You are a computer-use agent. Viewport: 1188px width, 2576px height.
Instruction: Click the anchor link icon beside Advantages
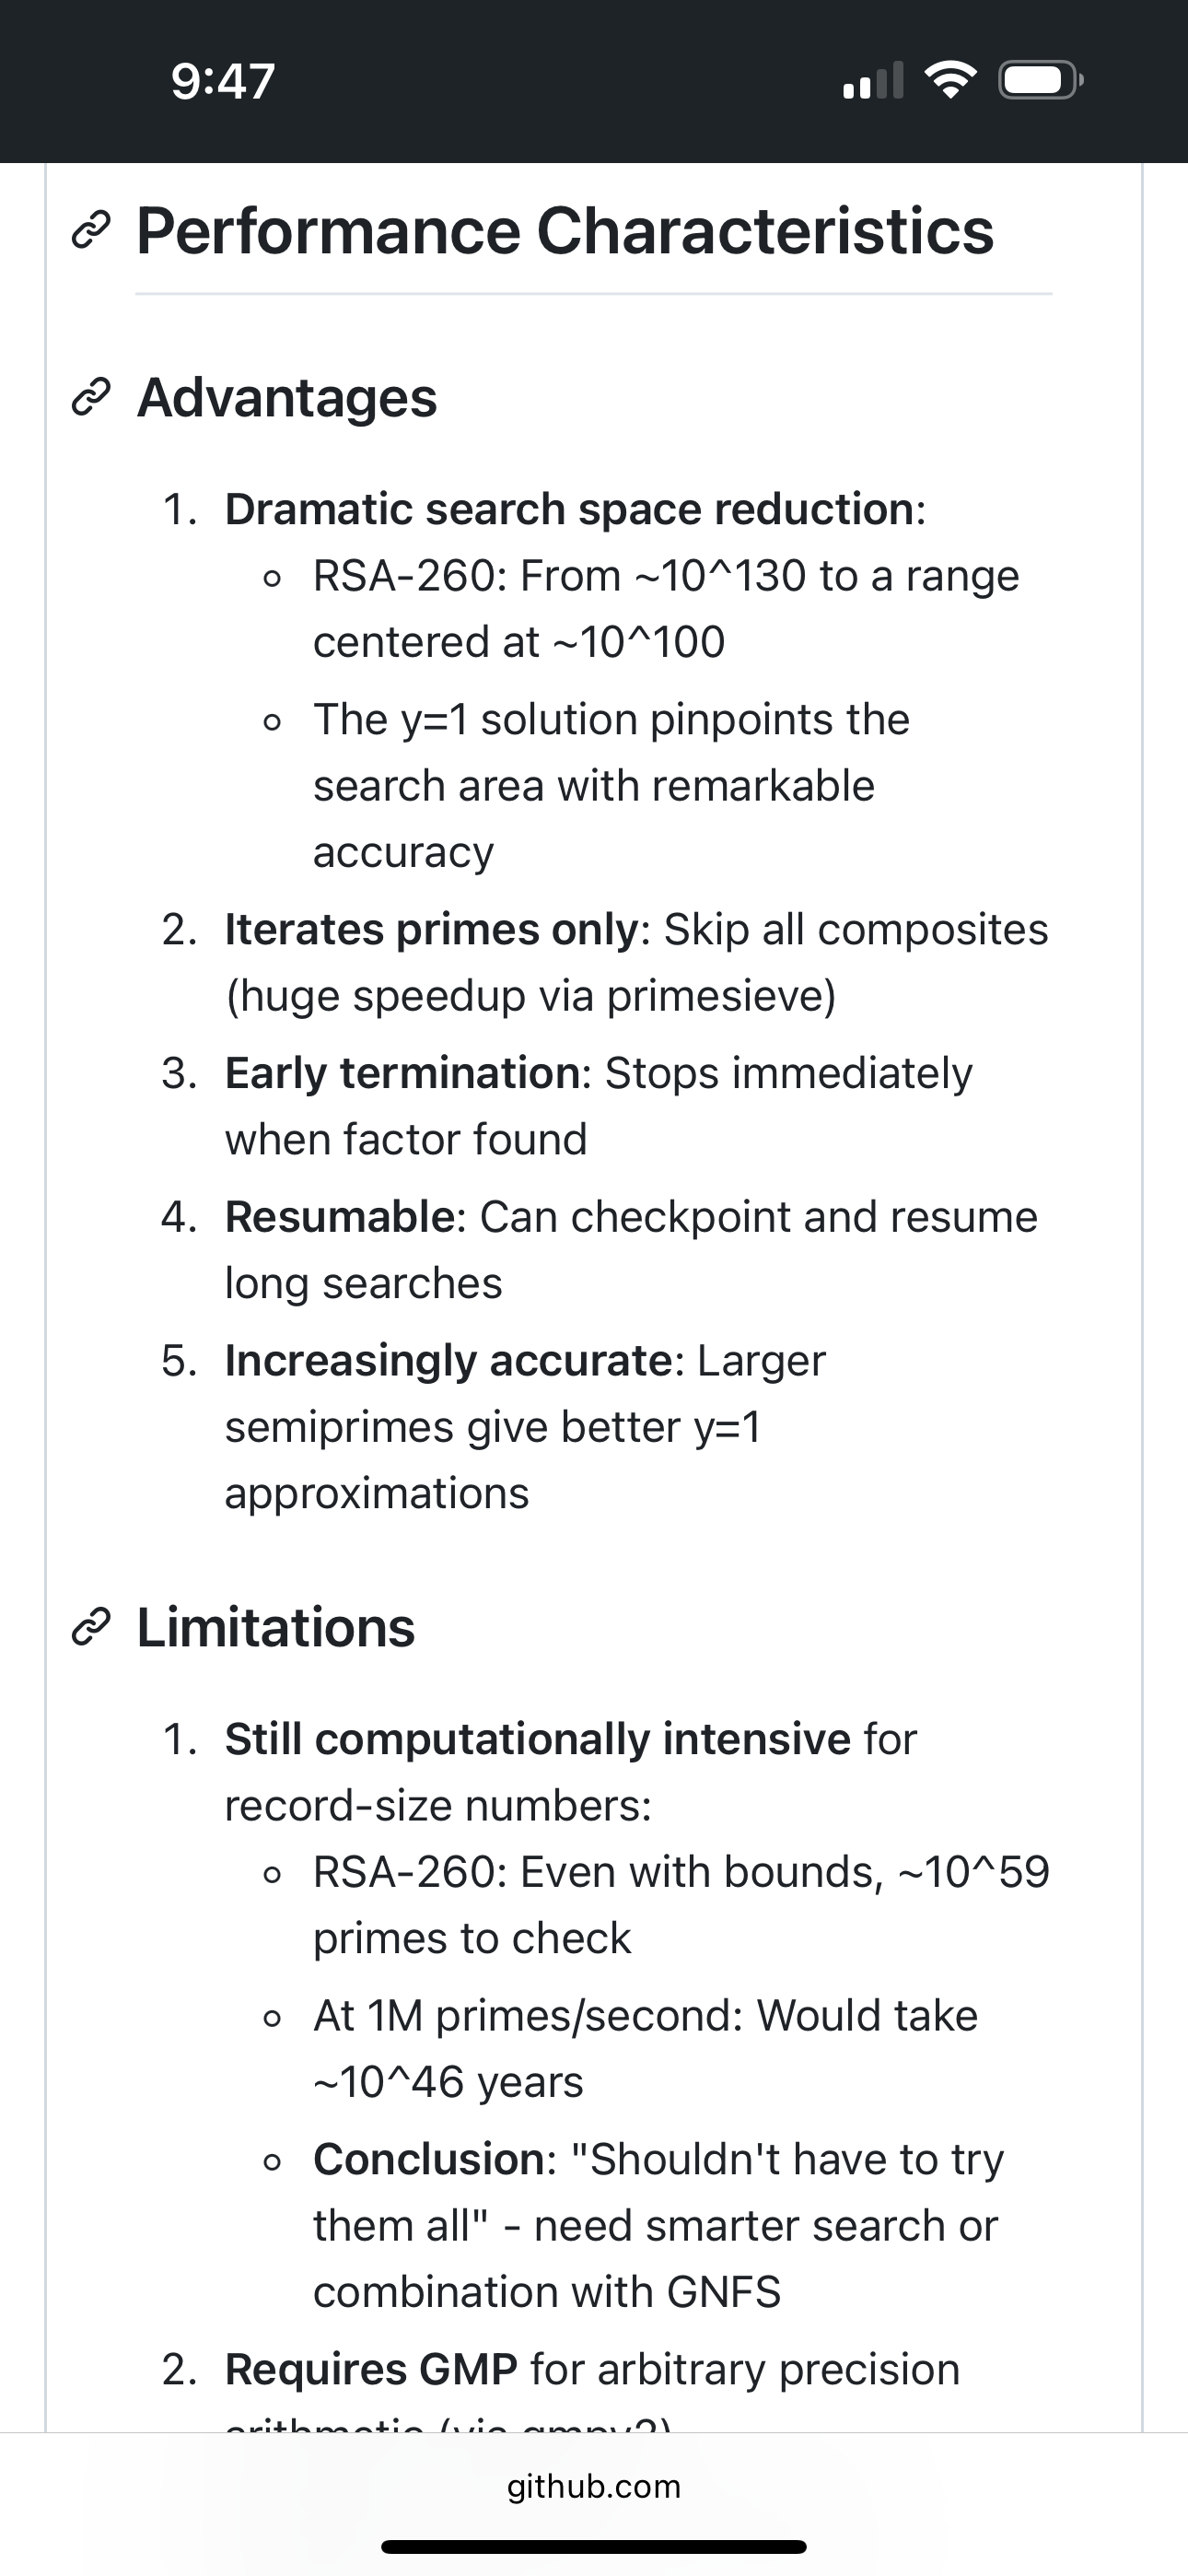[90, 398]
